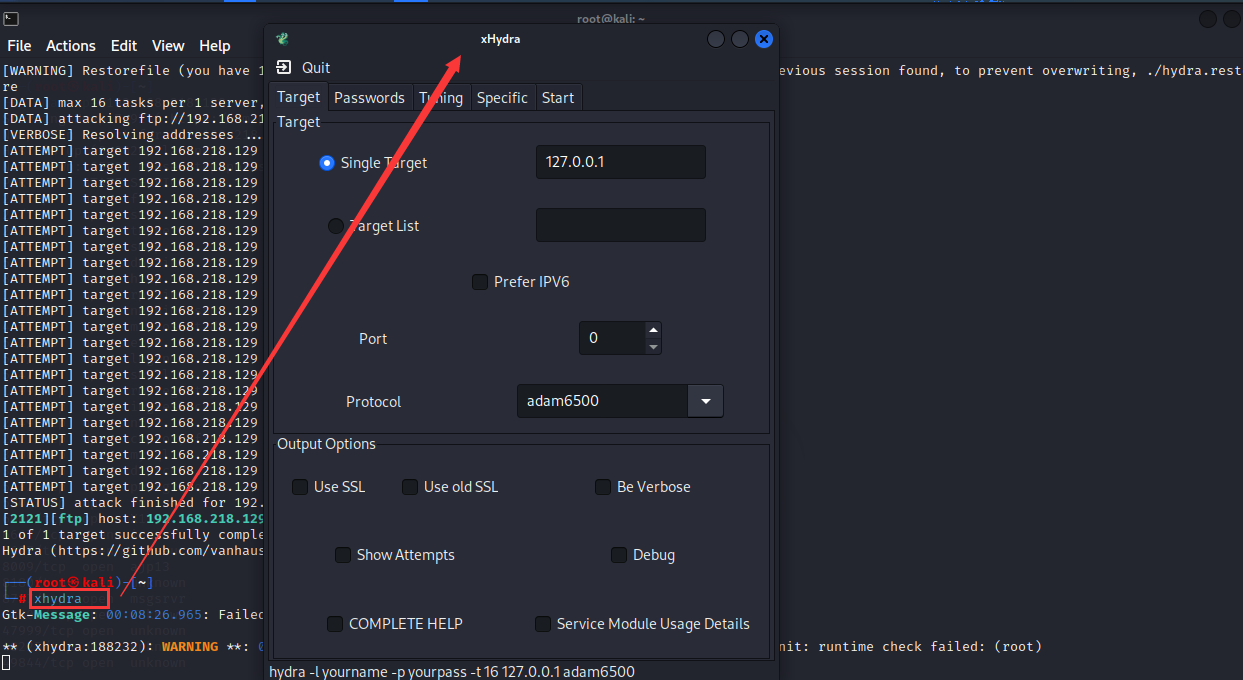Screen dimensions: 1243x680
Task: Select the Target tab
Action: click(x=298, y=97)
